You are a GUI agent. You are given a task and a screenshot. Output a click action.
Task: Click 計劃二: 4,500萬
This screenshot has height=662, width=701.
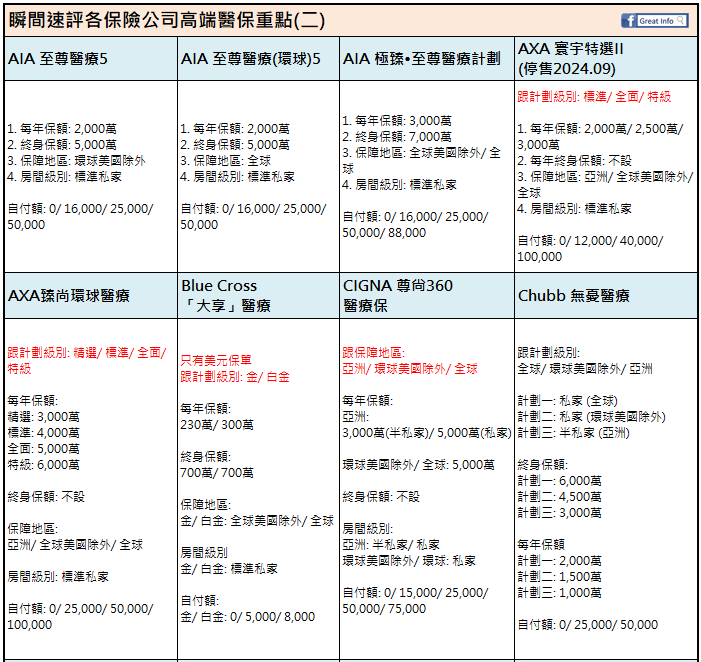pos(560,497)
